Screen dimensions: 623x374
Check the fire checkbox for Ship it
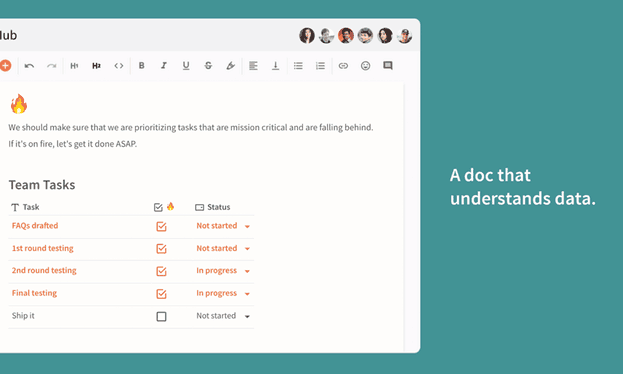161,316
